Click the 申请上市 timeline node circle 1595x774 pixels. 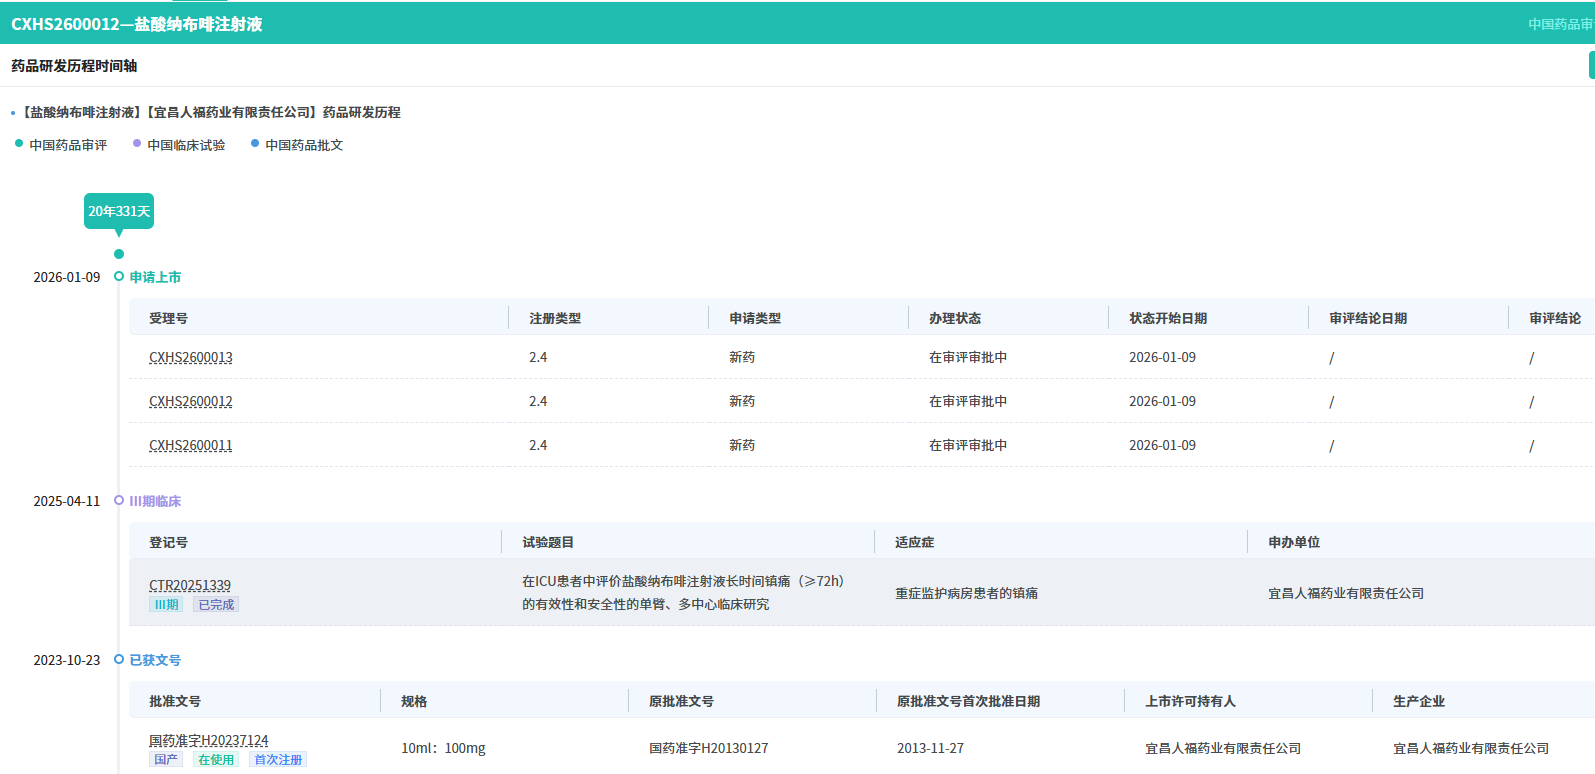coord(119,277)
